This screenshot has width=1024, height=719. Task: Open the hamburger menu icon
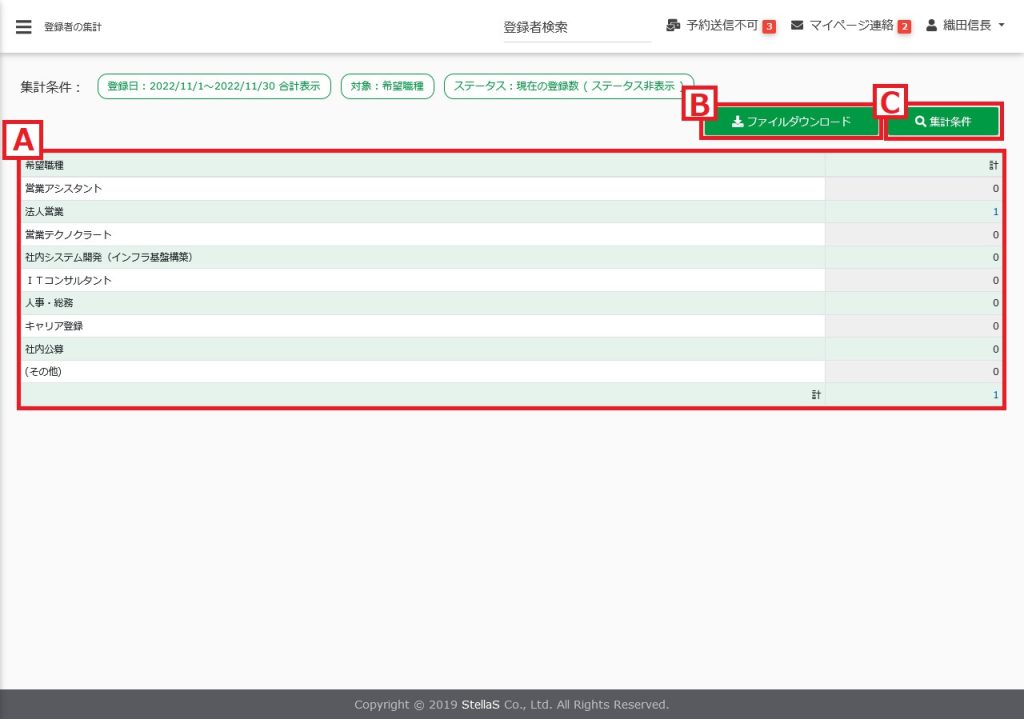click(24, 27)
